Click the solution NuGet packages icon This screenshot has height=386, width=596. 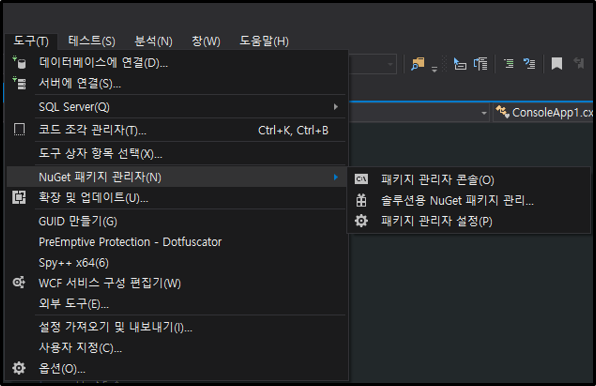[361, 200]
